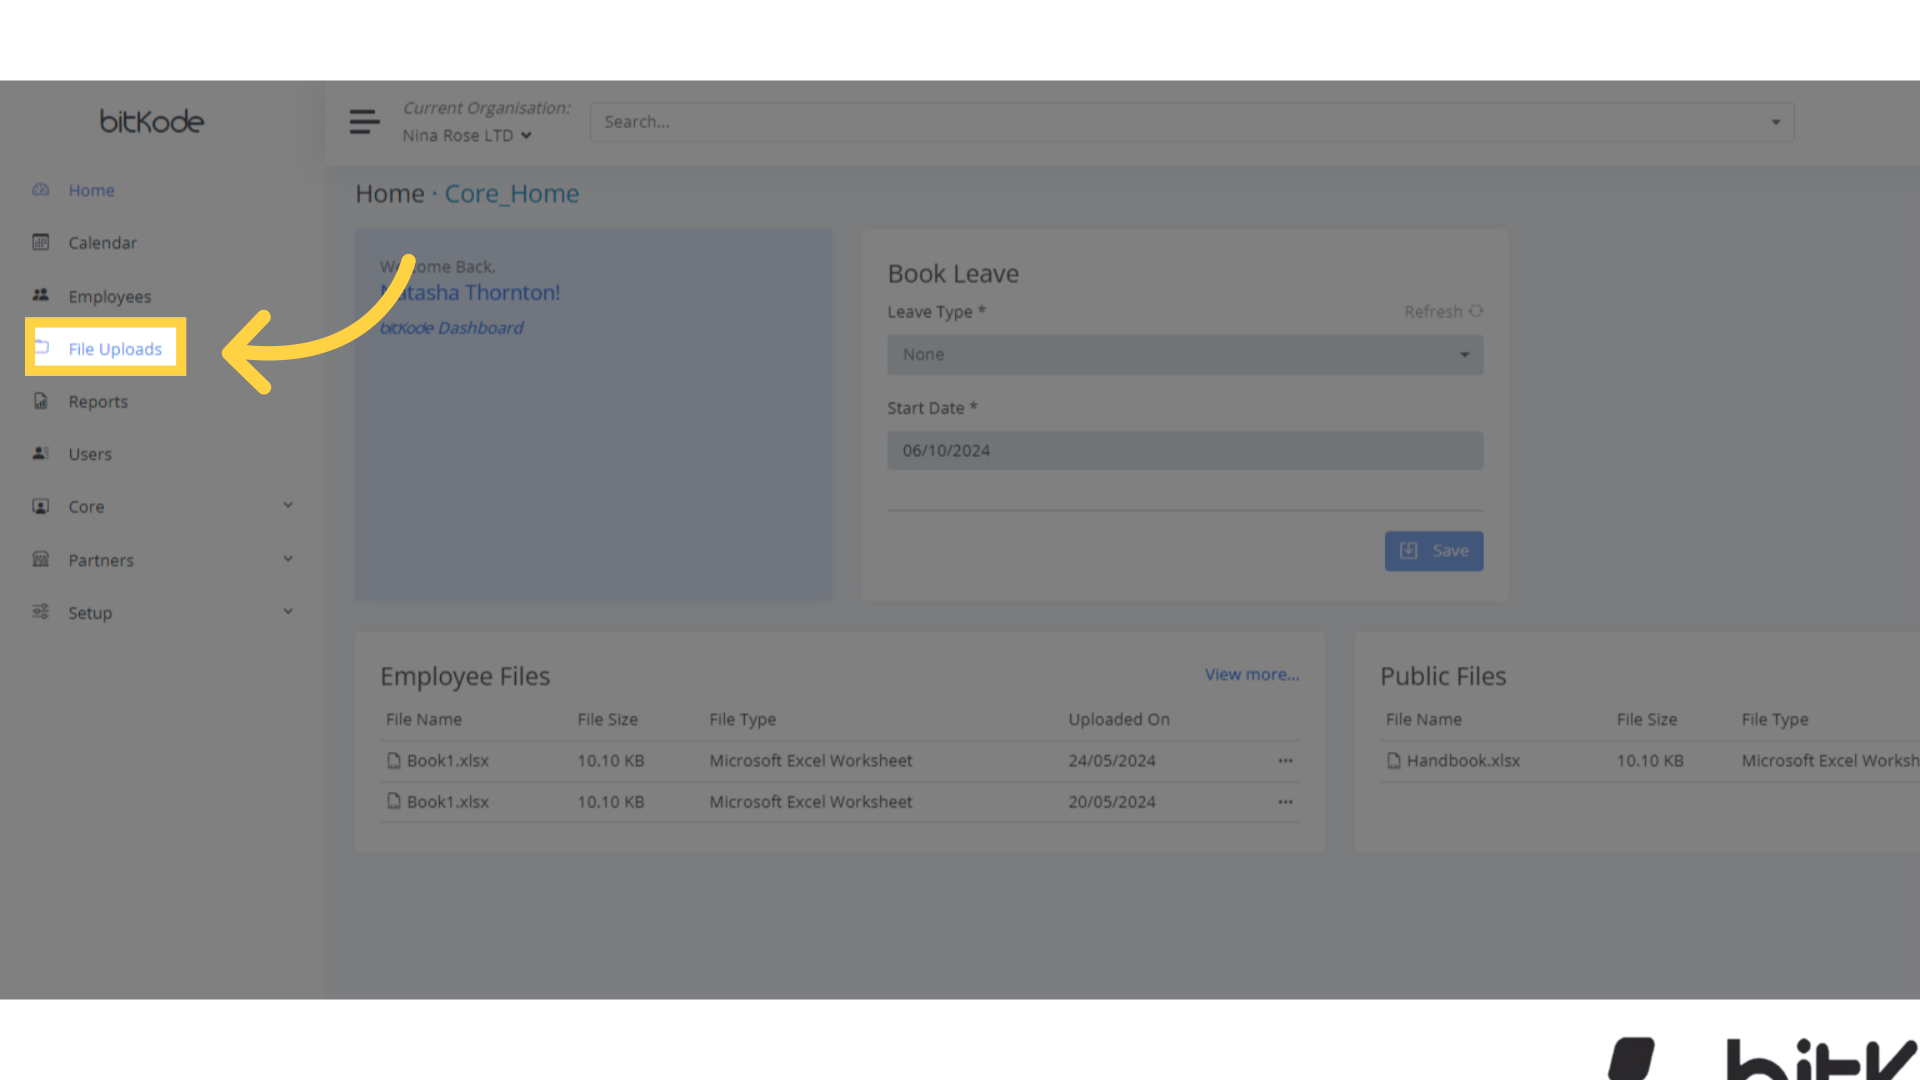Click the Start Date field showing 06/10/2024
1920x1080 pixels.
coord(1184,450)
